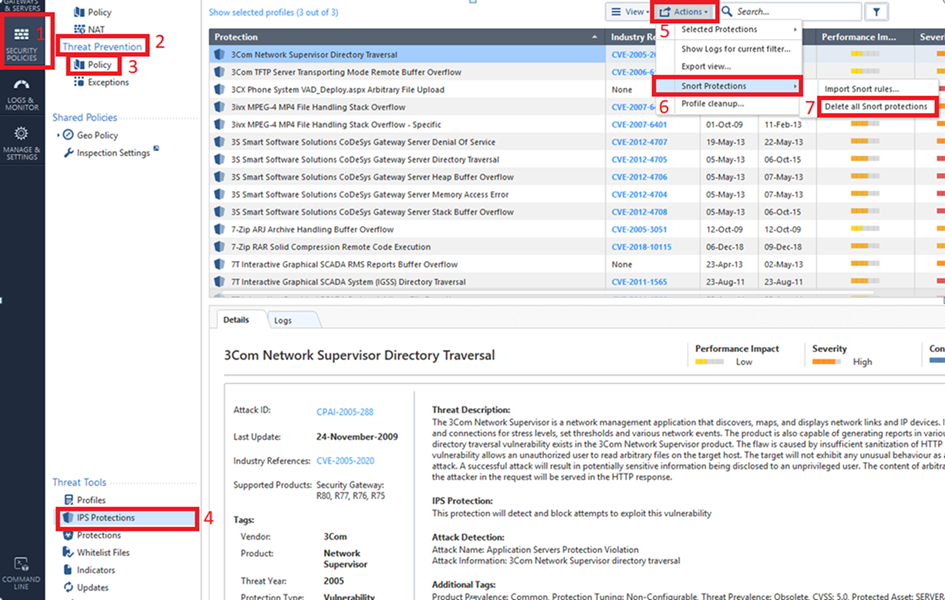Select Import Snort rules menu entry
The width and height of the screenshot is (945, 600).
[x=861, y=89]
